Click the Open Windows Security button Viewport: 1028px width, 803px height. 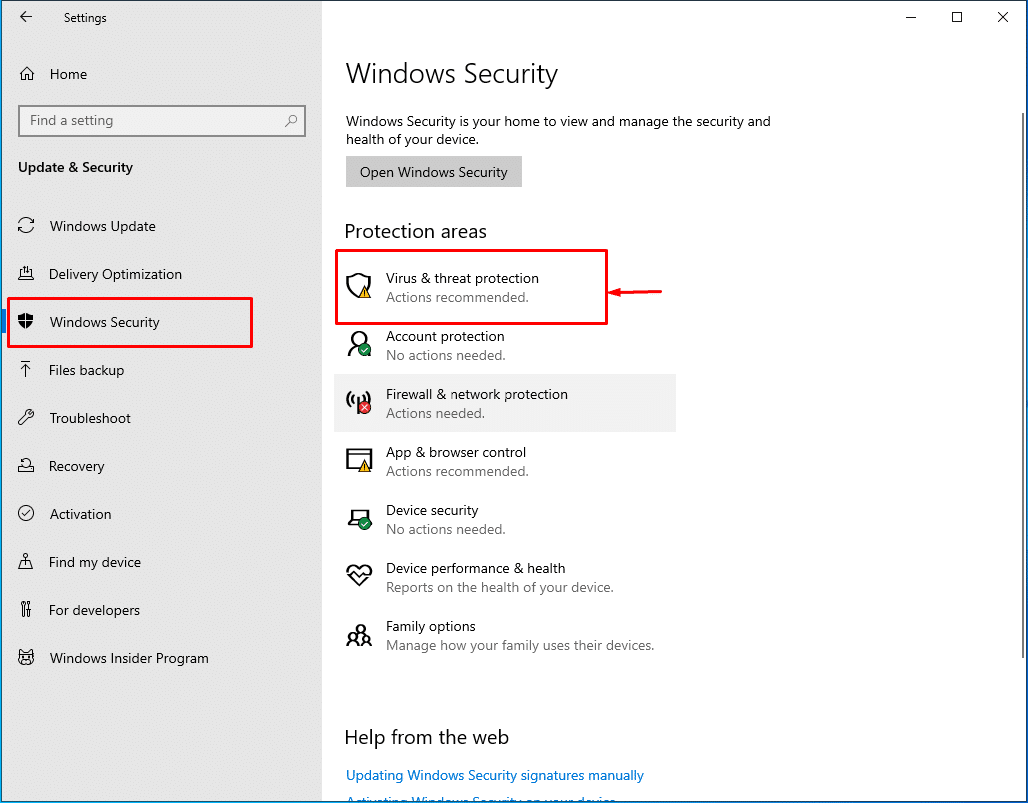click(x=434, y=172)
